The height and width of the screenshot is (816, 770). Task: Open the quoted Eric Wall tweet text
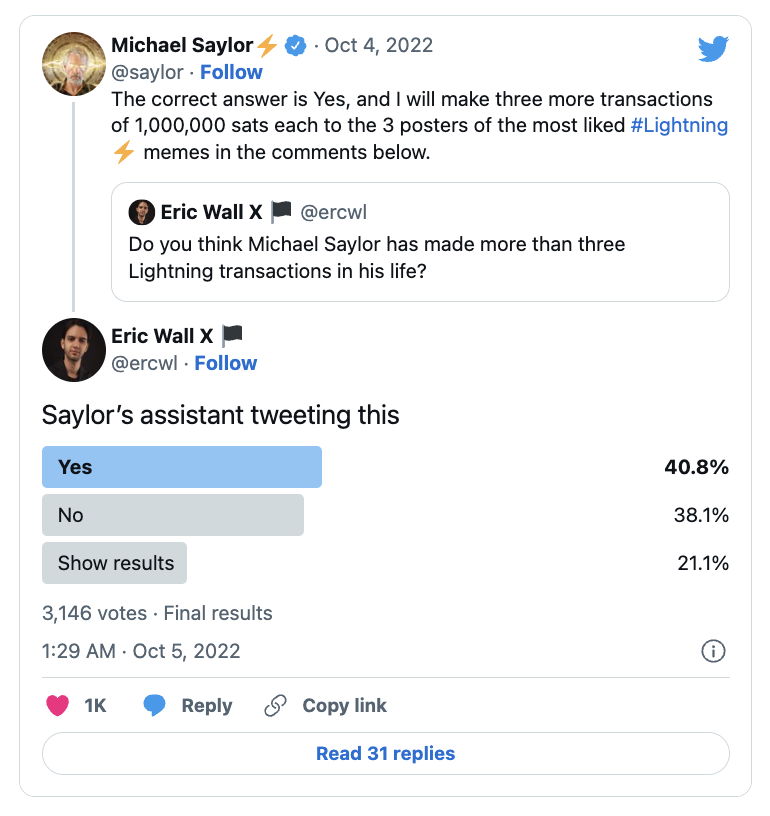pos(377,257)
